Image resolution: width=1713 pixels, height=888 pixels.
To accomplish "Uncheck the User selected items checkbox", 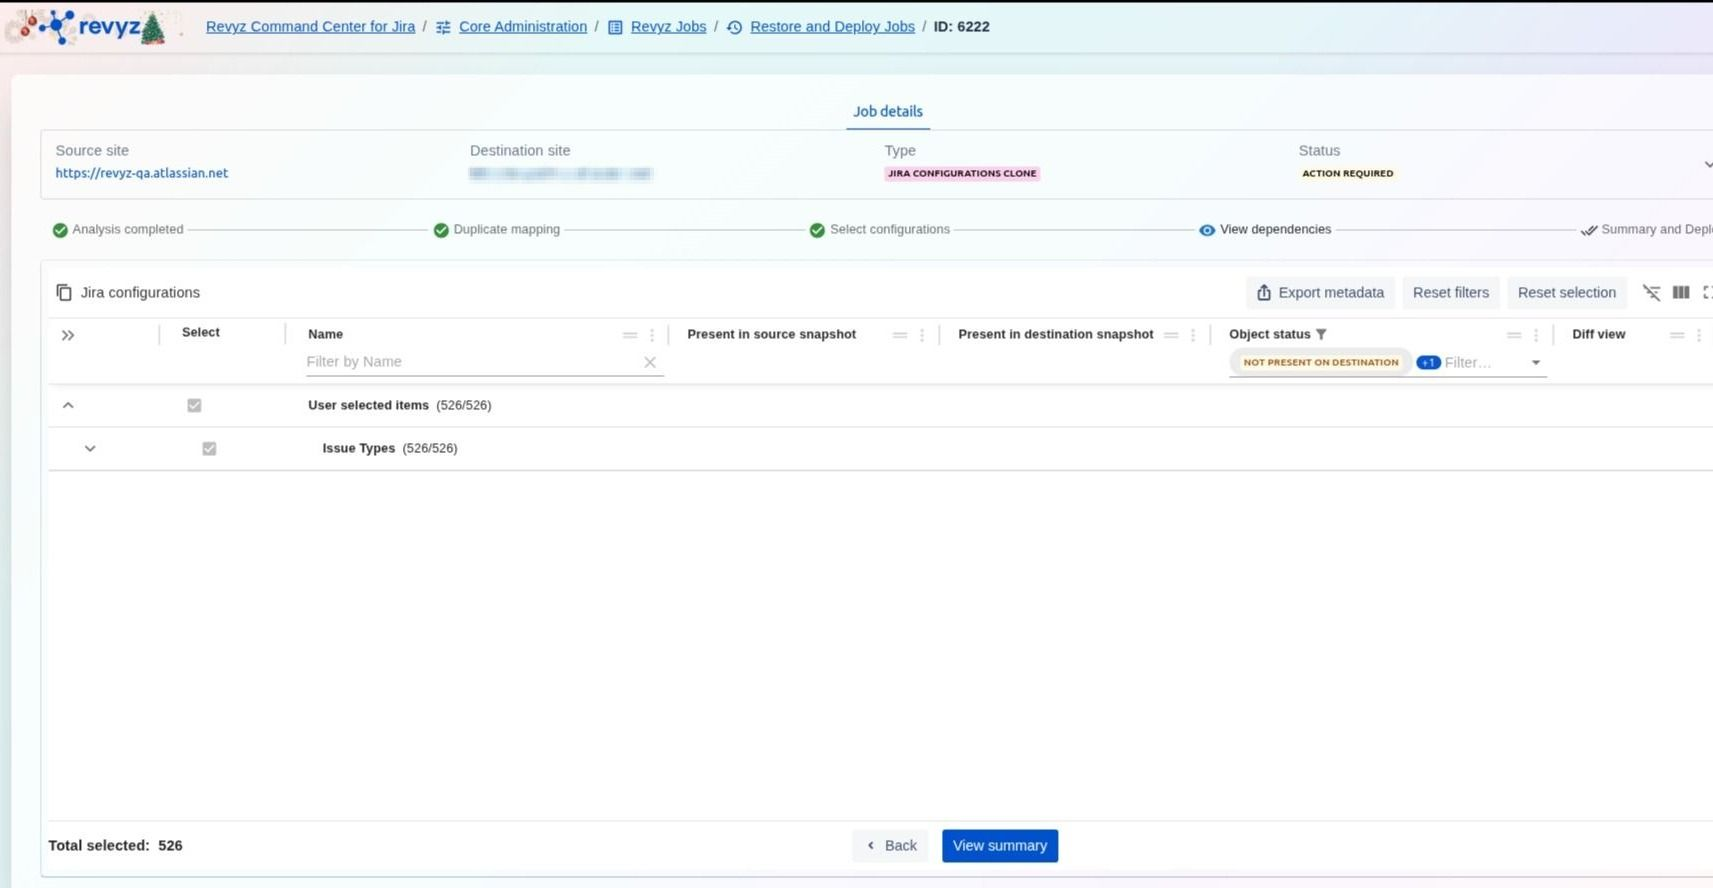I will [194, 405].
